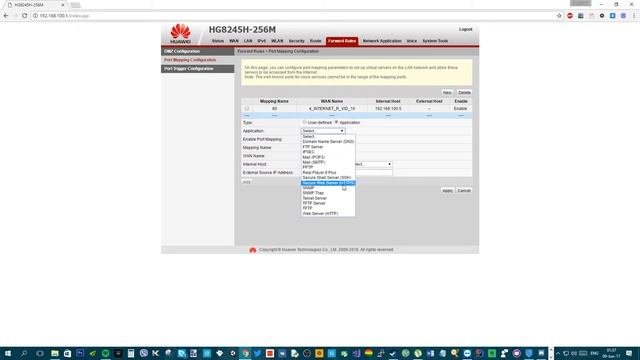Open the Internal Host select dropdown

tap(373, 164)
